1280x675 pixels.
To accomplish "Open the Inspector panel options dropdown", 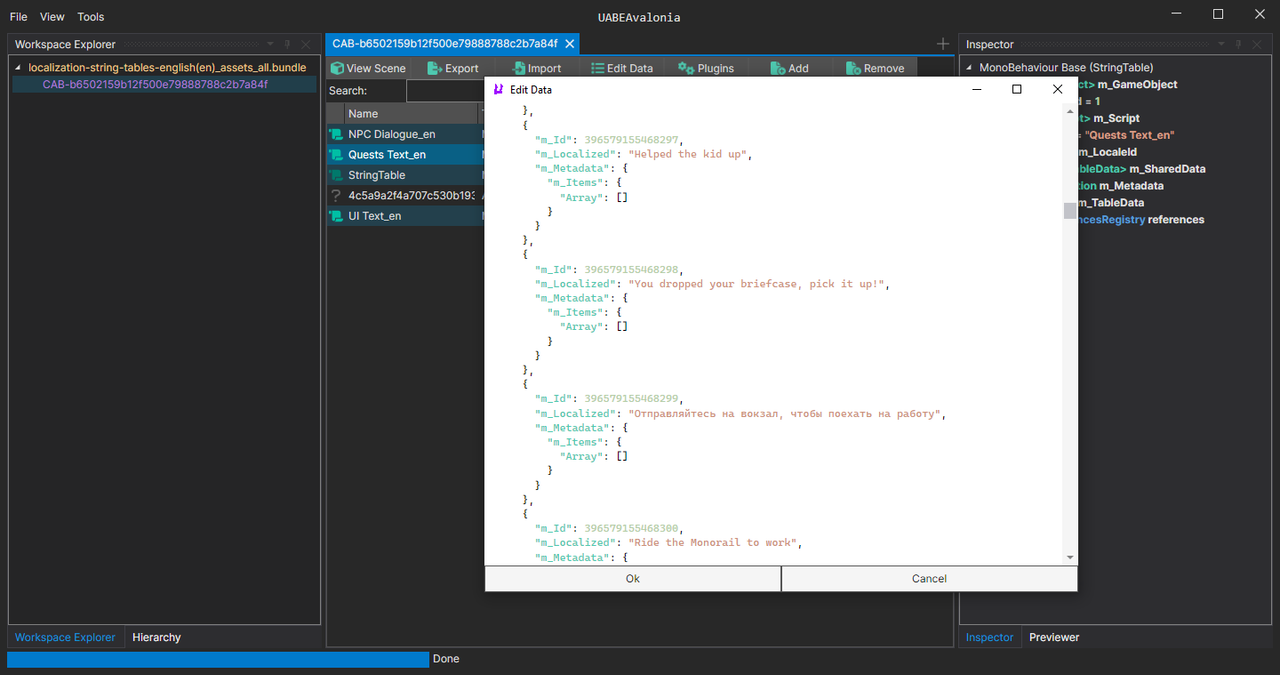I will click(x=1221, y=45).
